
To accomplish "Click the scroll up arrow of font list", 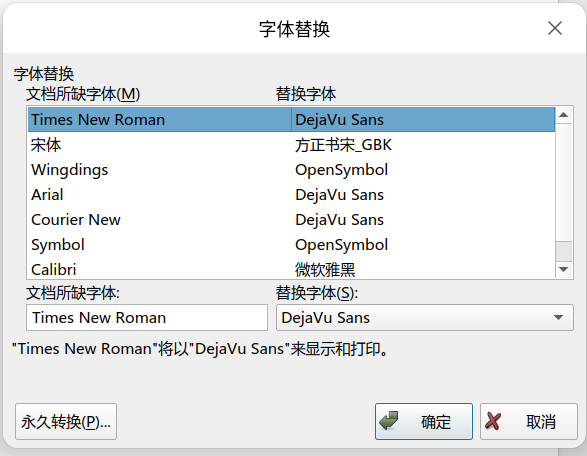I will tap(563, 115).
